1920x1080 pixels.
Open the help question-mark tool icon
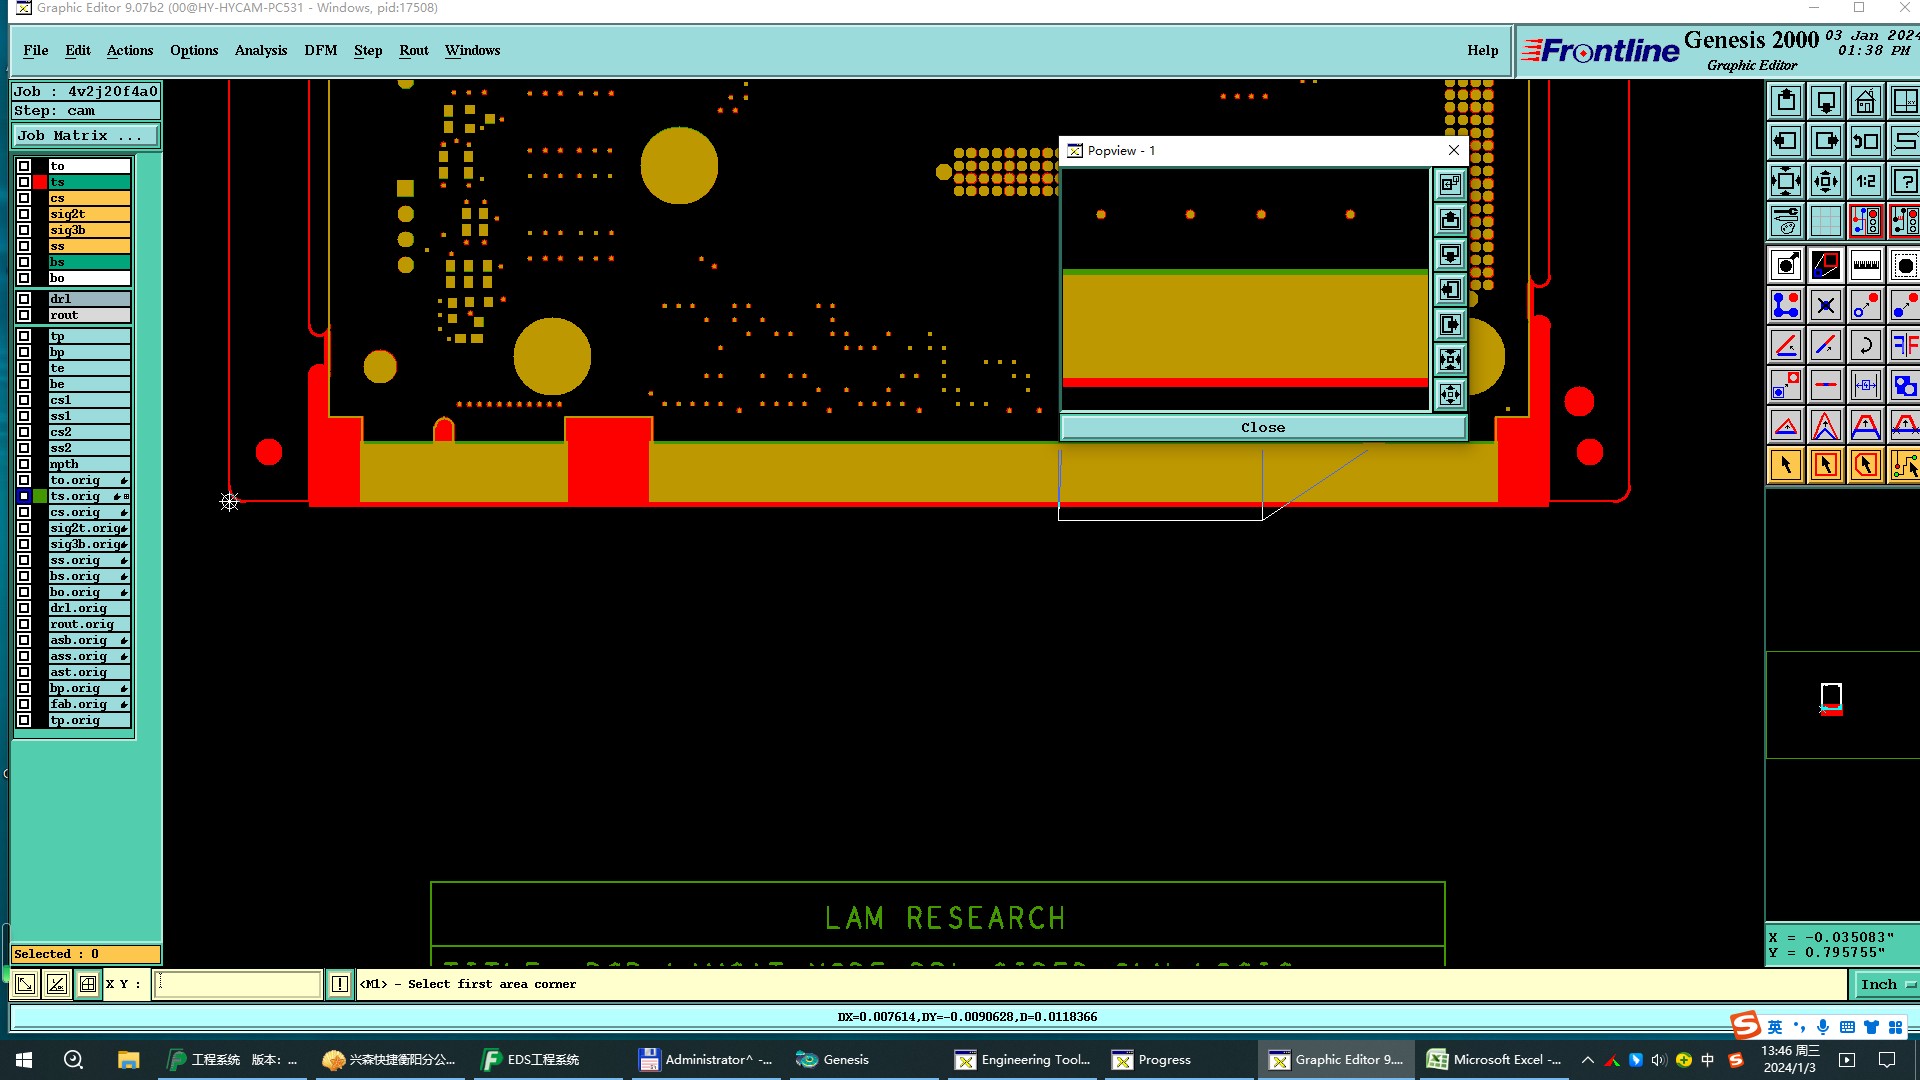1904,182
